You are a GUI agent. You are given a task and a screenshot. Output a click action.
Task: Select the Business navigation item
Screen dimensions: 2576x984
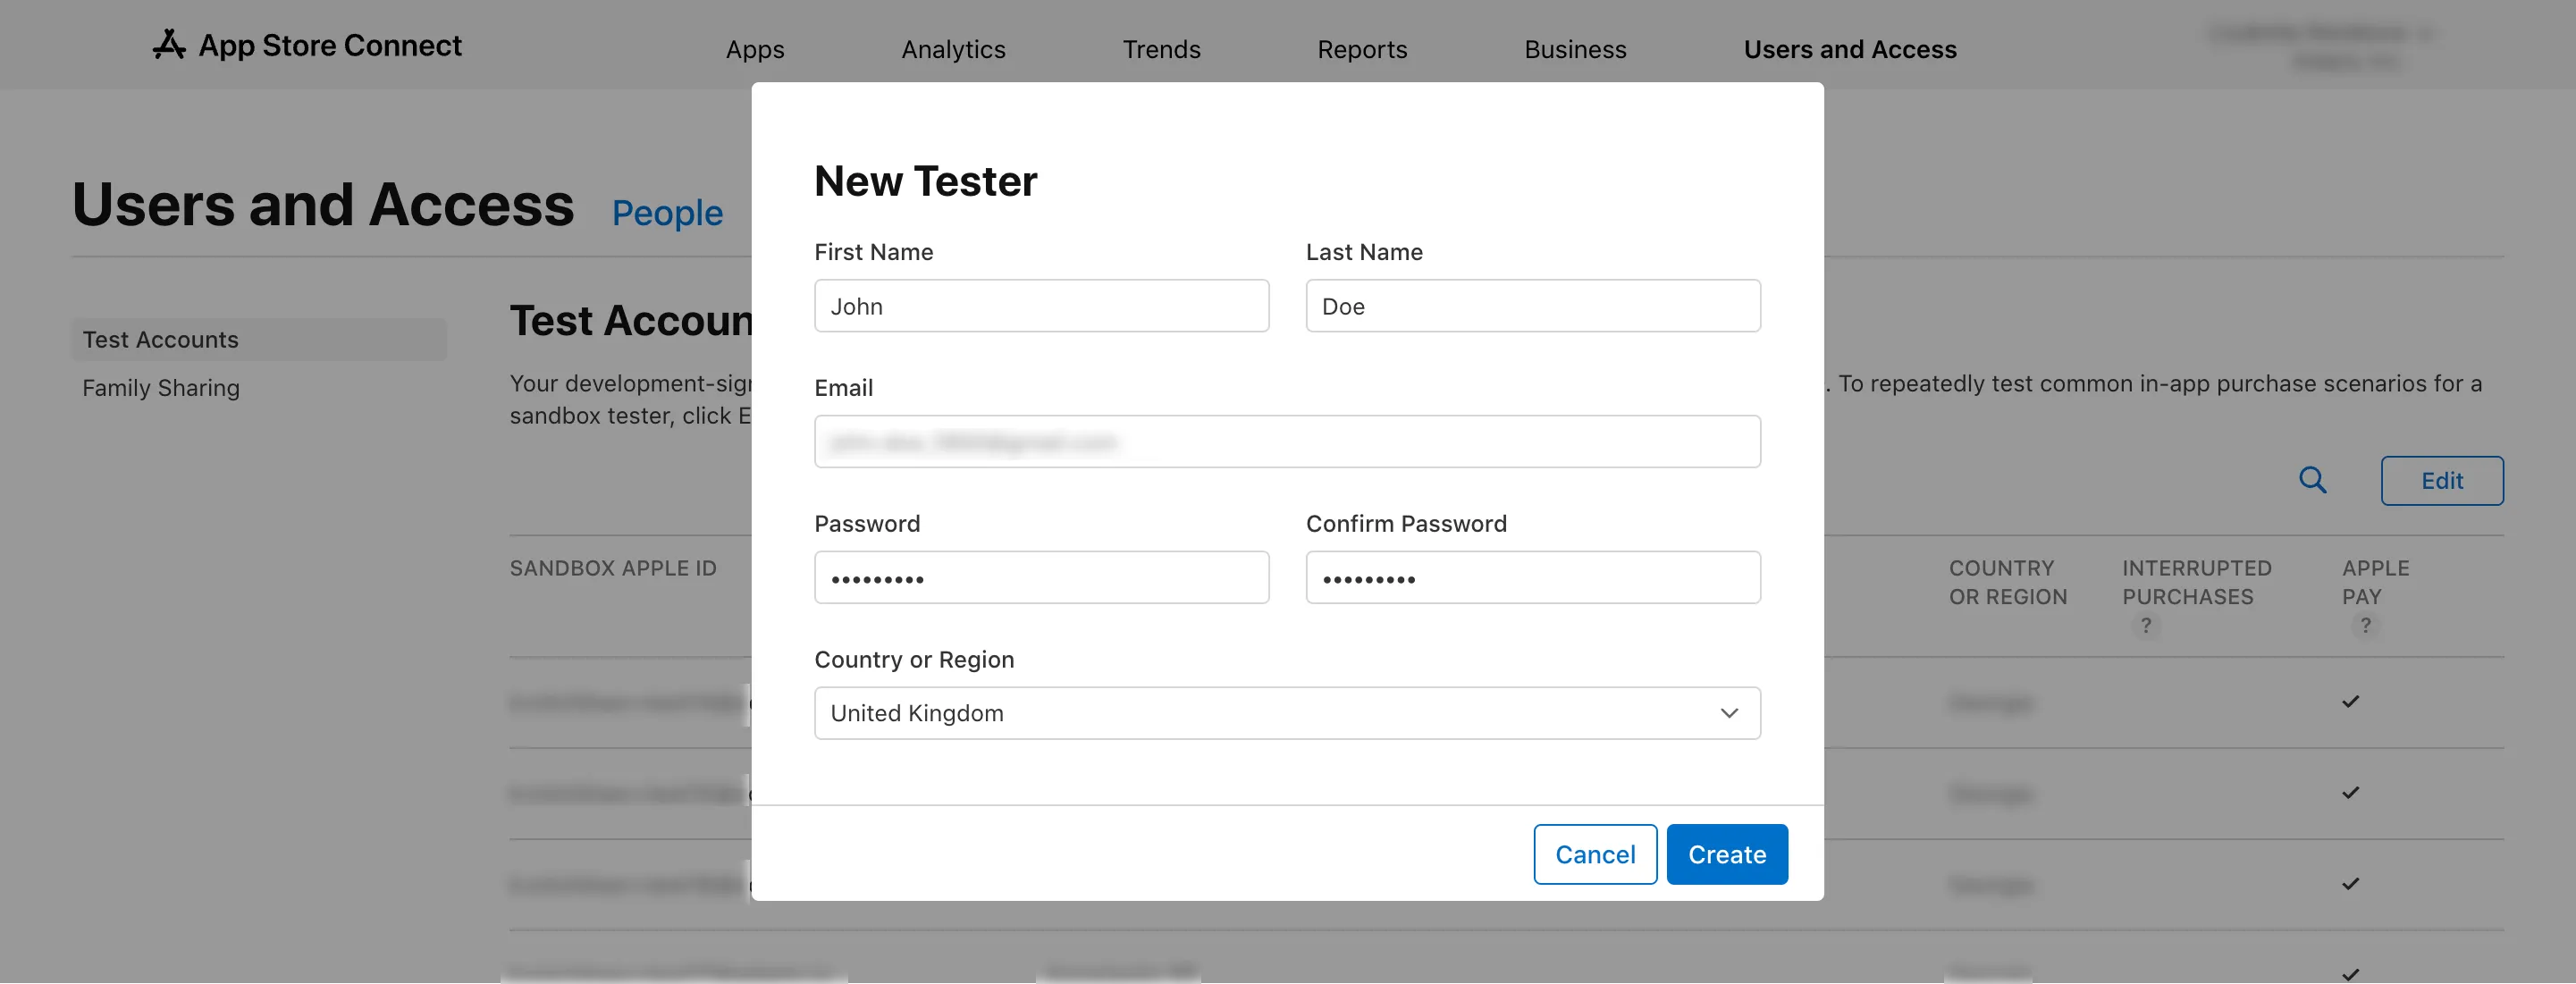pyautogui.click(x=1575, y=49)
